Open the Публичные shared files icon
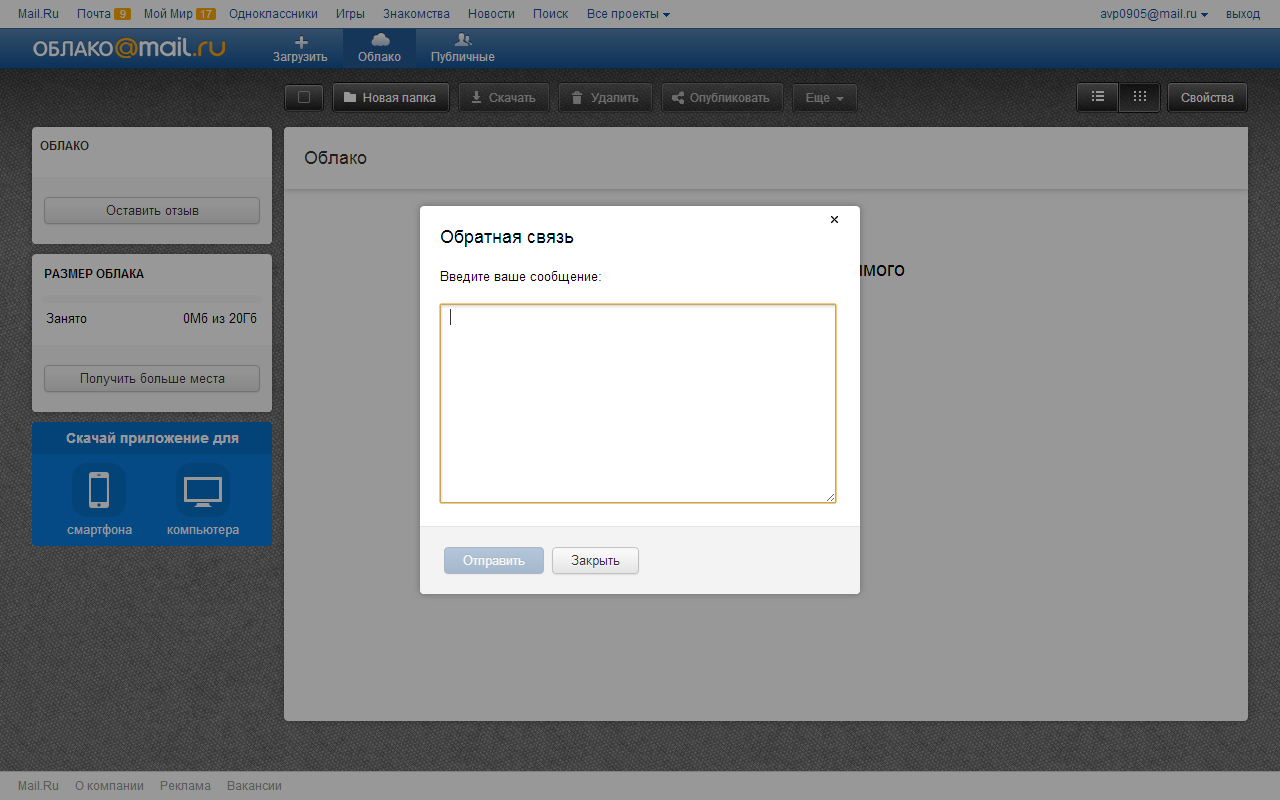The width and height of the screenshot is (1280, 800). click(x=462, y=40)
